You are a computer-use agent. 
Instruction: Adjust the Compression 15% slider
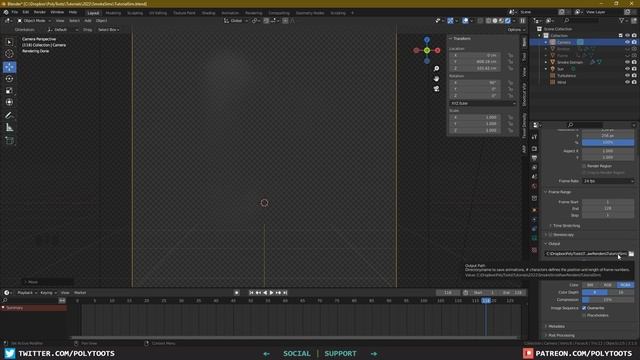click(608, 300)
